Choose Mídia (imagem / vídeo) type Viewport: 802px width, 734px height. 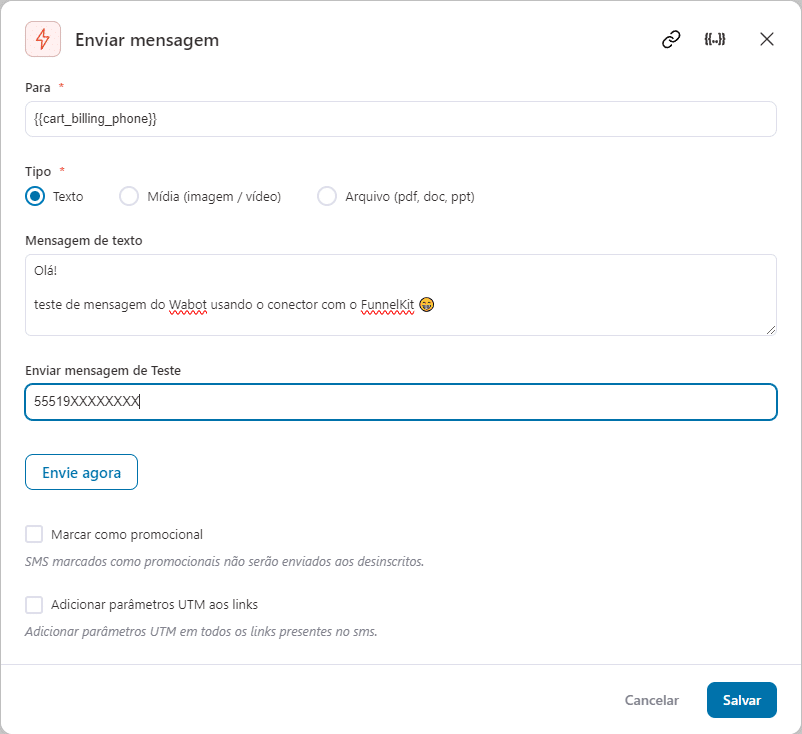coord(129,196)
